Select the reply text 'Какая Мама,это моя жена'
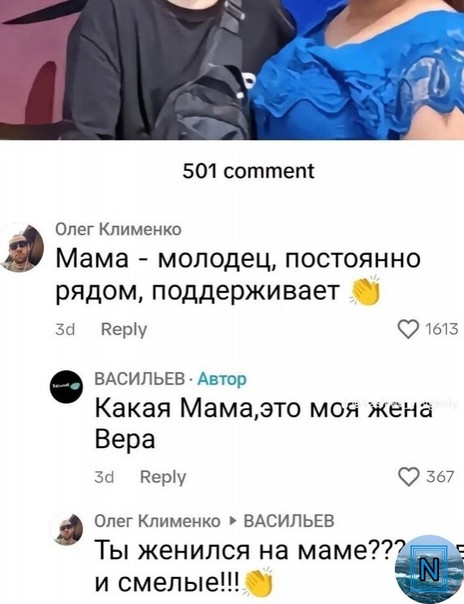The height and width of the screenshot is (604, 464). pos(264,408)
